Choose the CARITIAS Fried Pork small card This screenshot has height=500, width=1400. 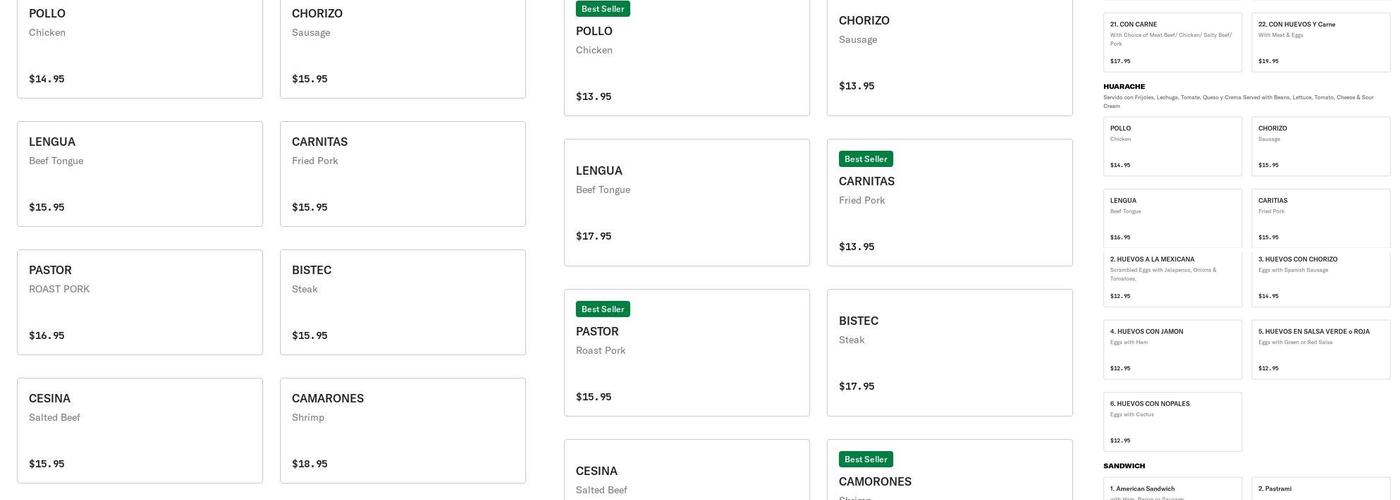pos(1320,217)
